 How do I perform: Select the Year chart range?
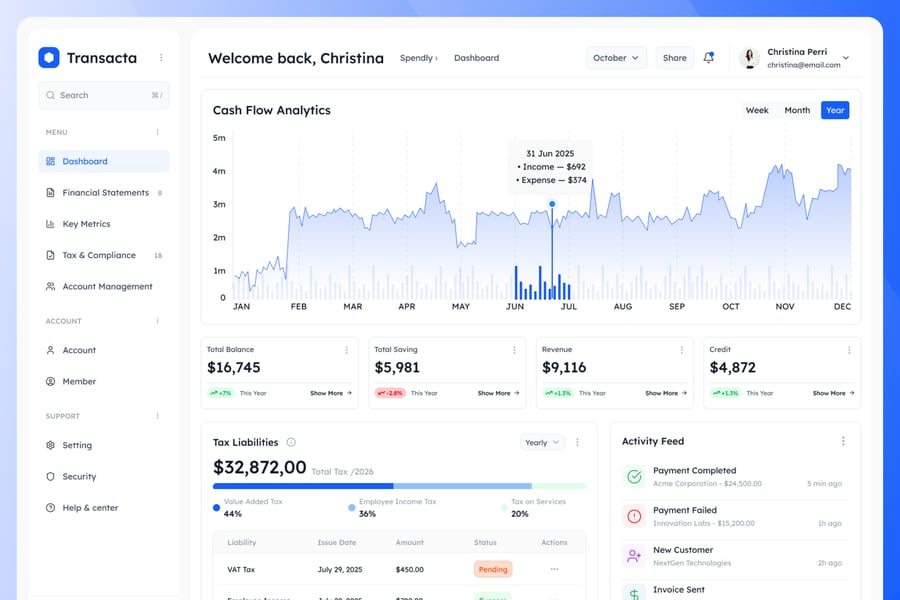click(x=835, y=110)
